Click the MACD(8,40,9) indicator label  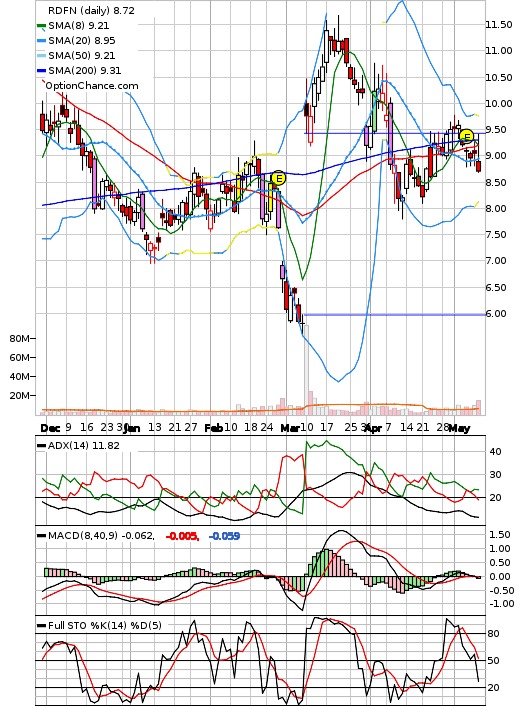click(x=101, y=536)
